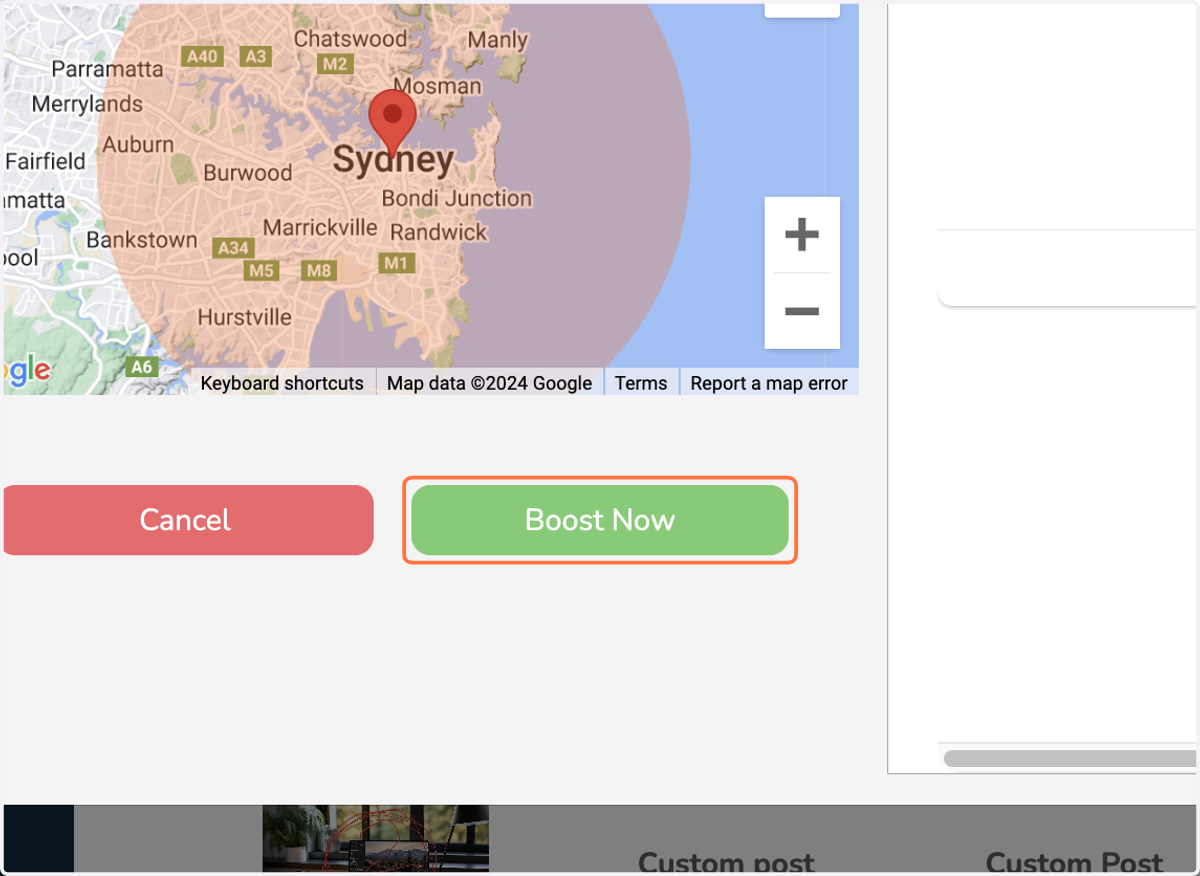
Task: Click the Auburn label on the map
Action: (138, 145)
